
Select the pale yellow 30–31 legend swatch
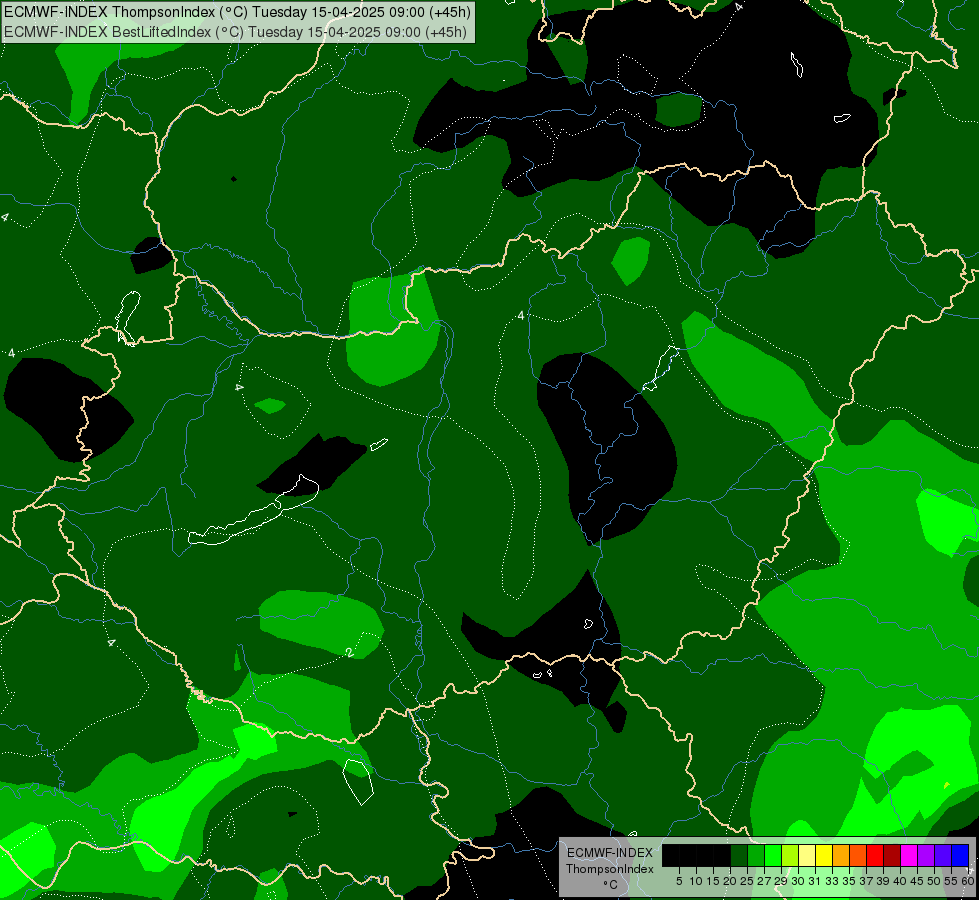pyautogui.click(x=807, y=855)
